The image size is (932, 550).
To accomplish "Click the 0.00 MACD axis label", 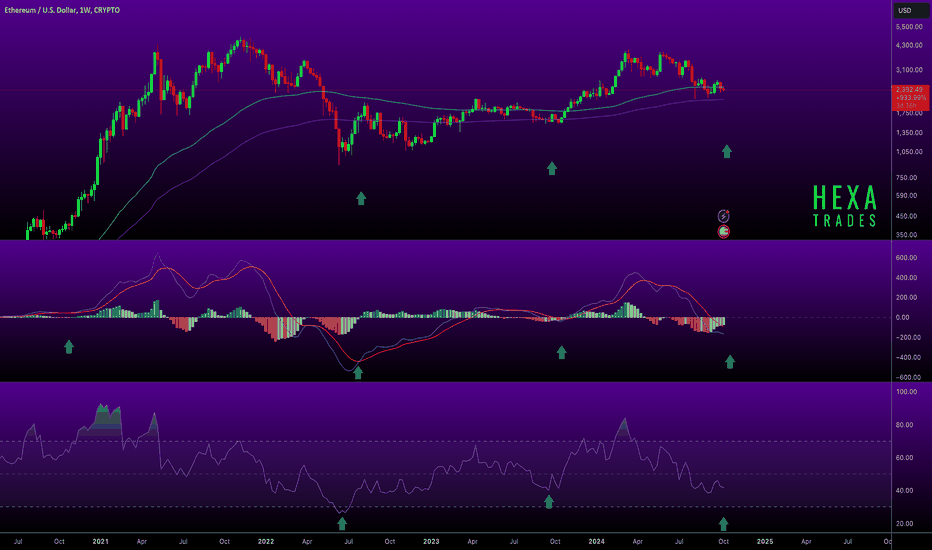I will pyautogui.click(x=902, y=318).
